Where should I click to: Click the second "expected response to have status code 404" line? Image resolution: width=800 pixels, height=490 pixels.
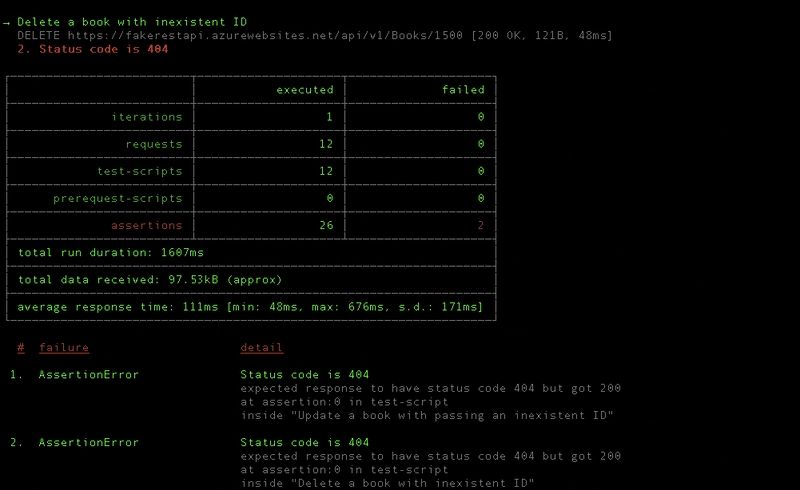(x=431, y=456)
